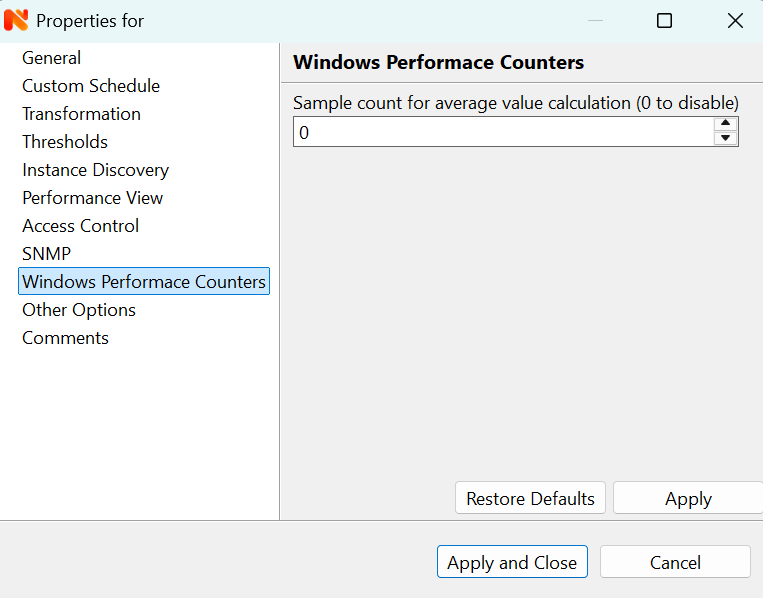
Task: Maximize the Properties window
Action: pyautogui.click(x=664, y=20)
